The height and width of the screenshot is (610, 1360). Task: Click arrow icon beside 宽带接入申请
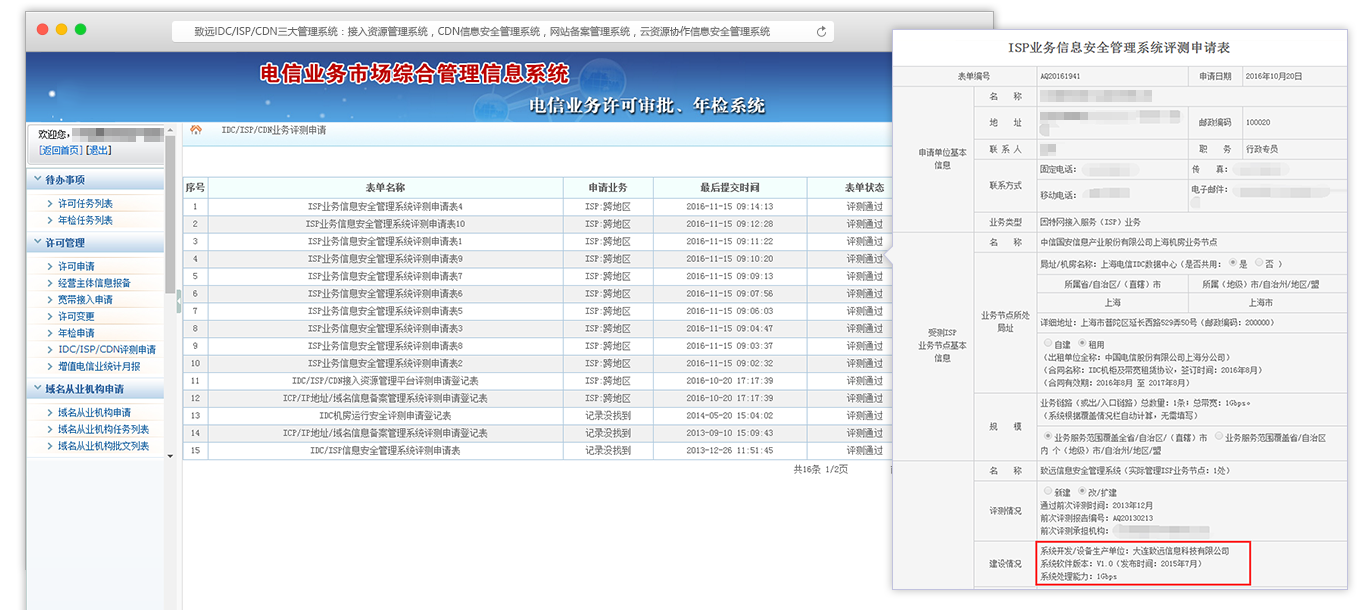(49, 300)
